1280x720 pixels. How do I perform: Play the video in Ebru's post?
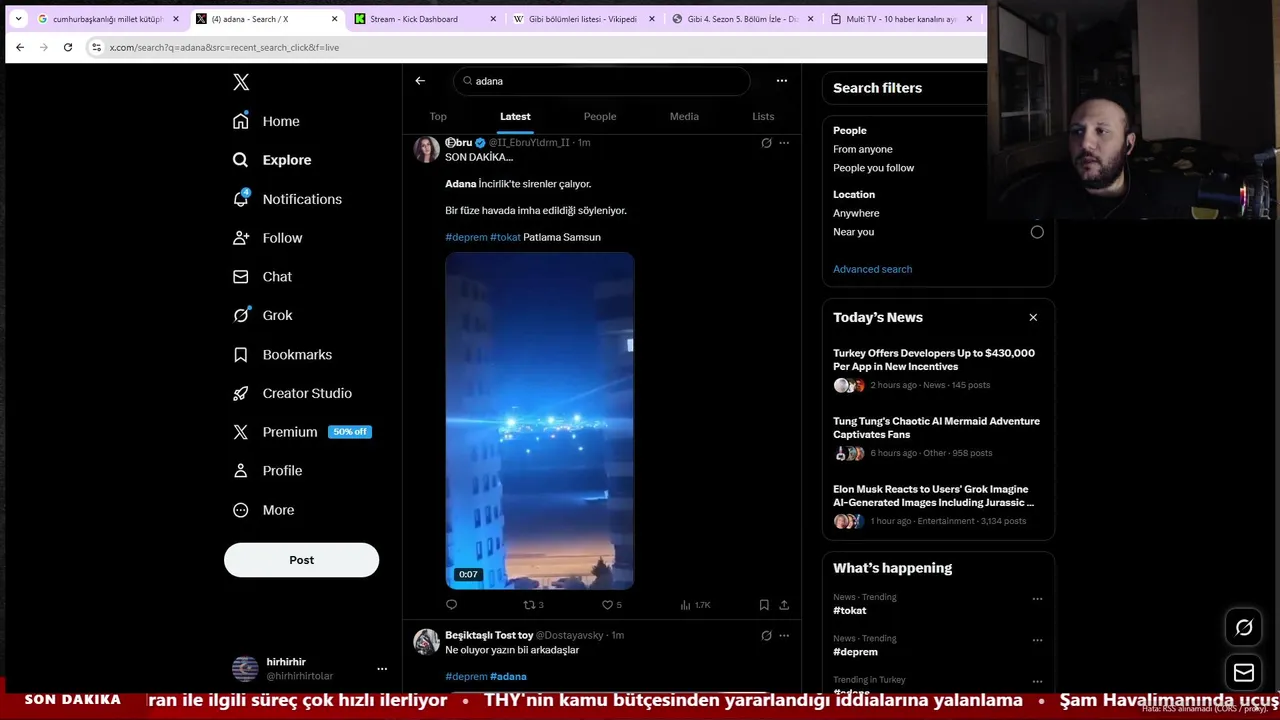click(540, 421)
